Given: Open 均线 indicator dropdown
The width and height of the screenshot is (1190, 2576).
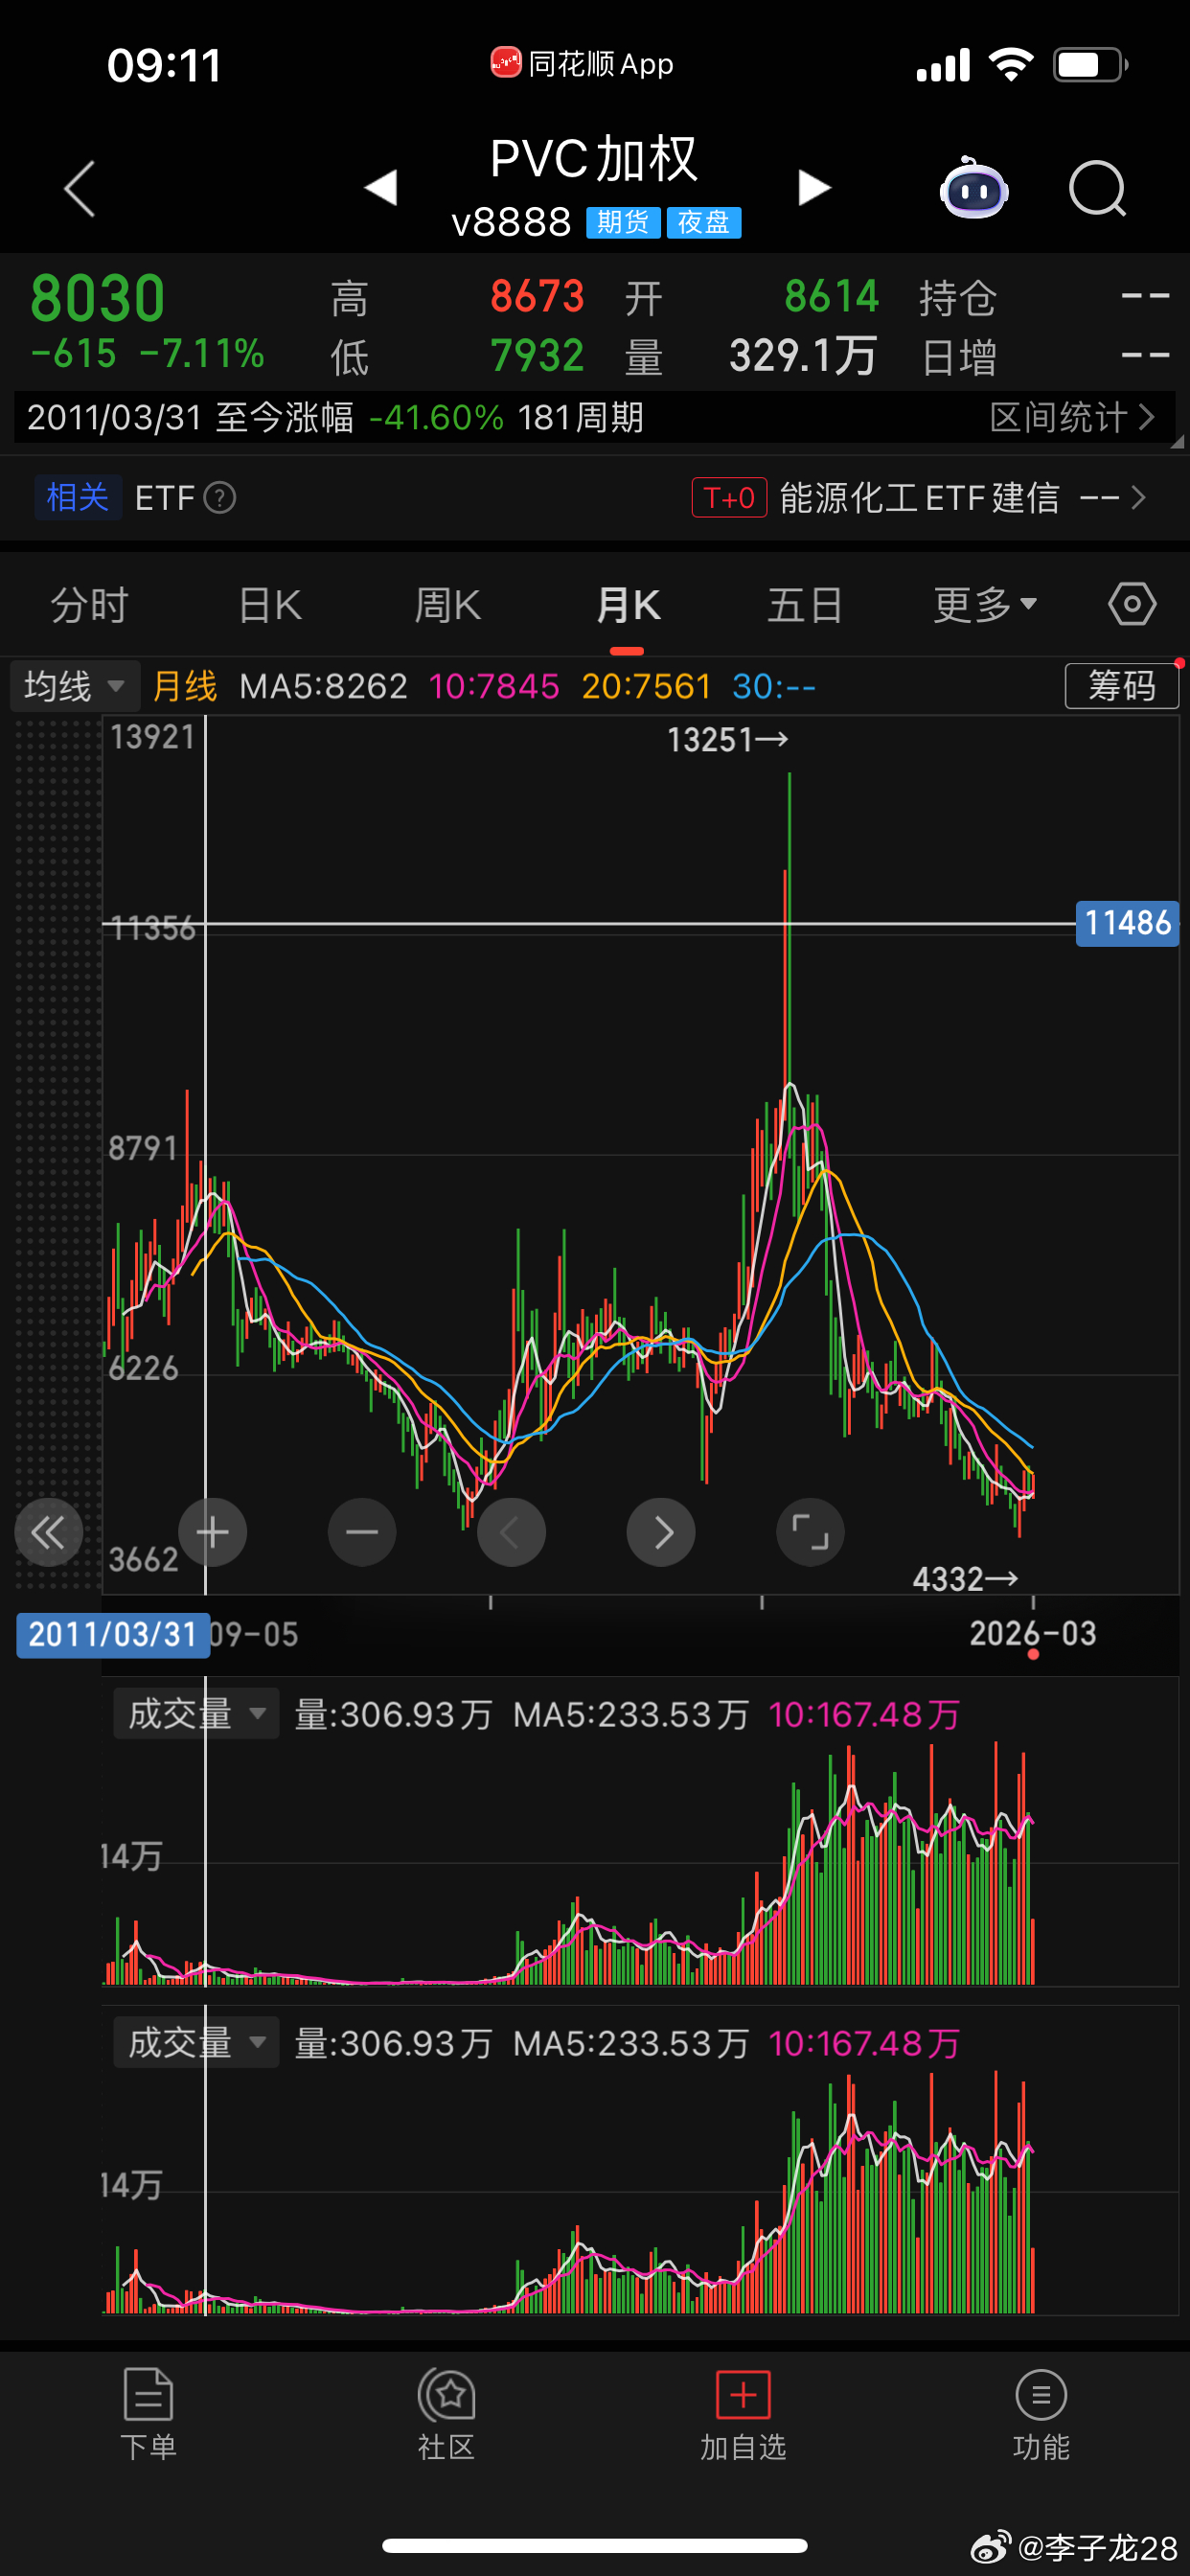Looking at the screenshot, I should [75, 686].
